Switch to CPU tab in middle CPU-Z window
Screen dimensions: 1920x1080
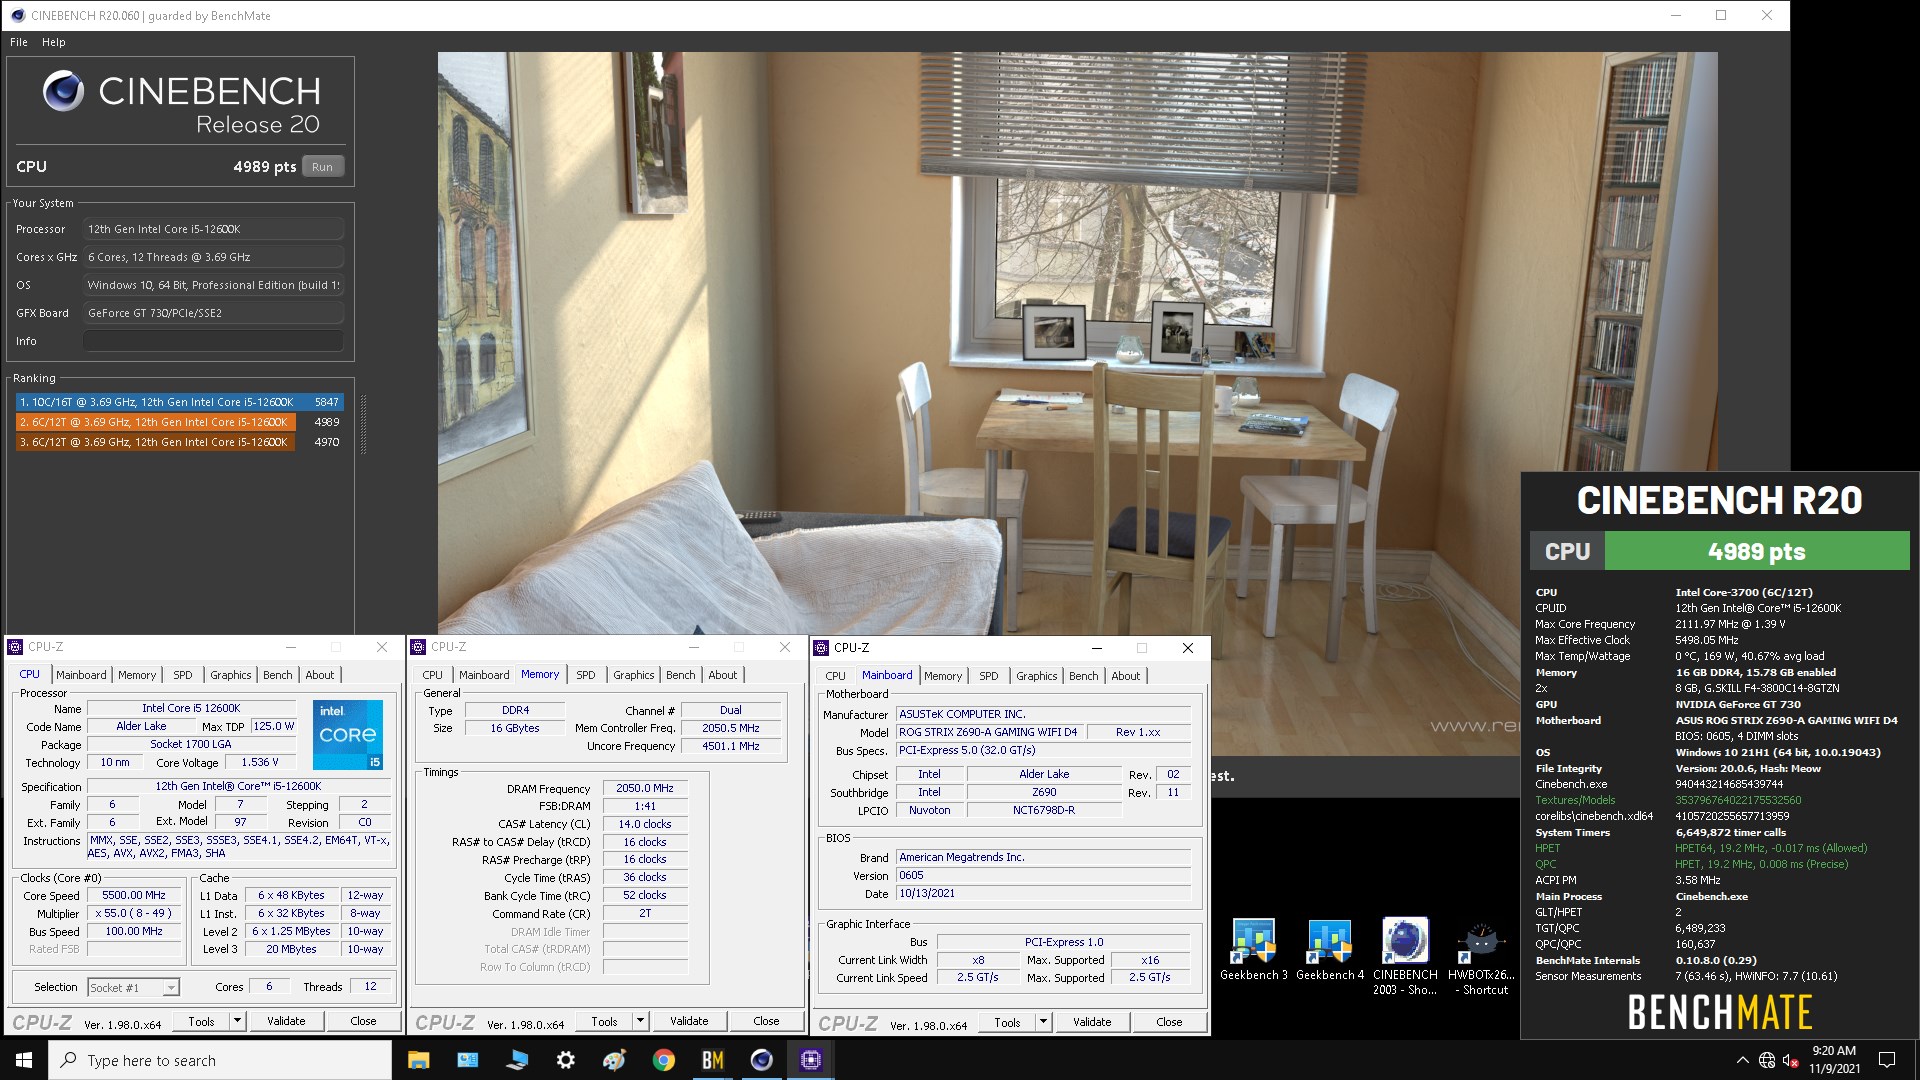(433, 675)
